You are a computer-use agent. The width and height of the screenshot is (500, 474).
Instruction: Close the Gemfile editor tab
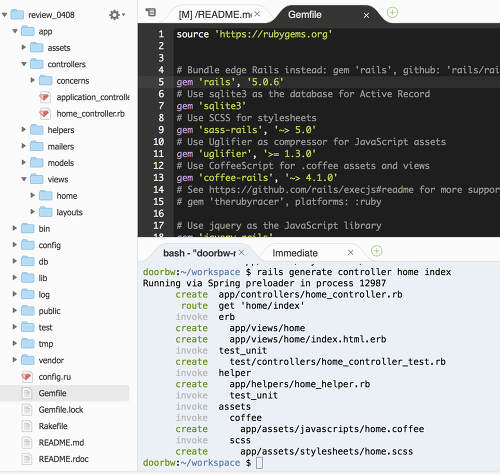(366, 15)
